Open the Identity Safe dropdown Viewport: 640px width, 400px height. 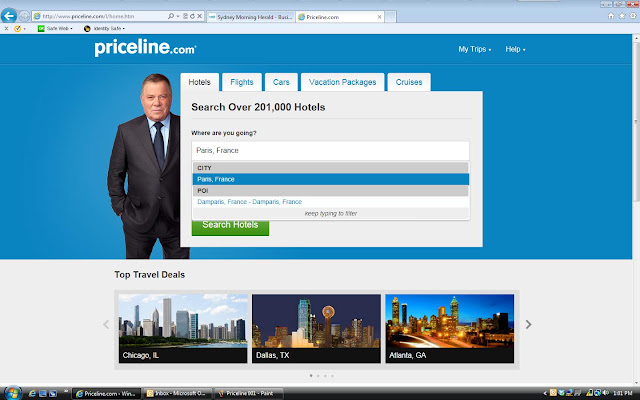[x=104, y=29]
